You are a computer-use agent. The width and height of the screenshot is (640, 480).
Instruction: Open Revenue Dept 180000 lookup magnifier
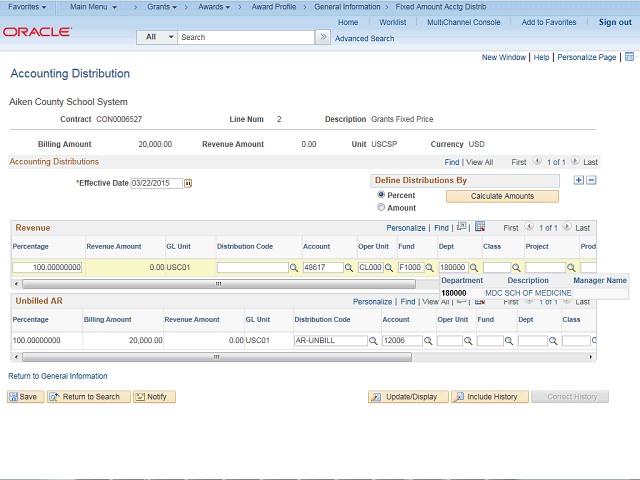473,268
